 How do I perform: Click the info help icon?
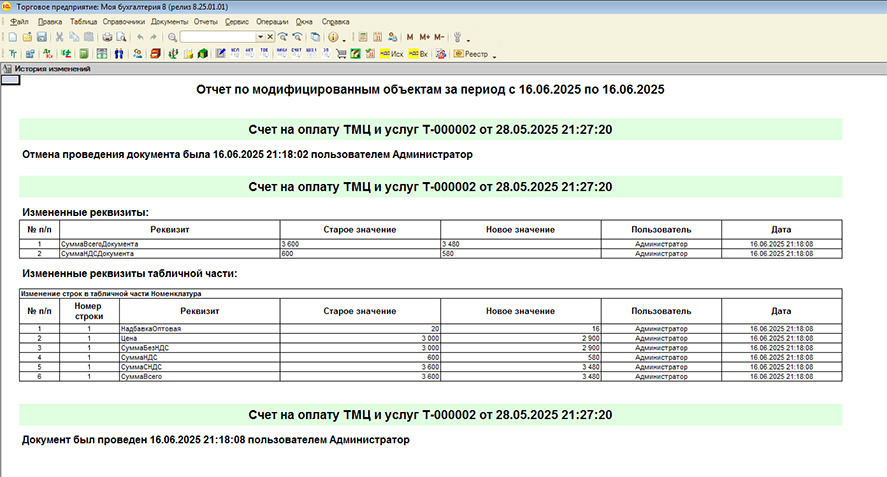(x=333, y=37)
